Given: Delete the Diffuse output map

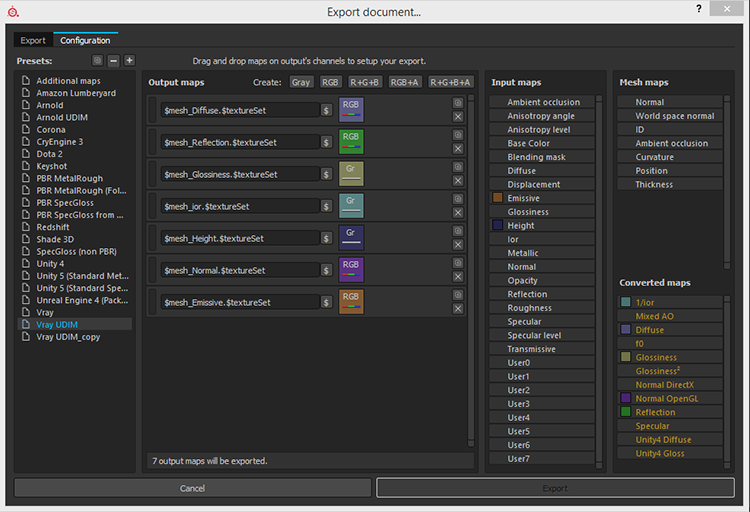Looking at the screenshot, I should click(x=458, y=117).
